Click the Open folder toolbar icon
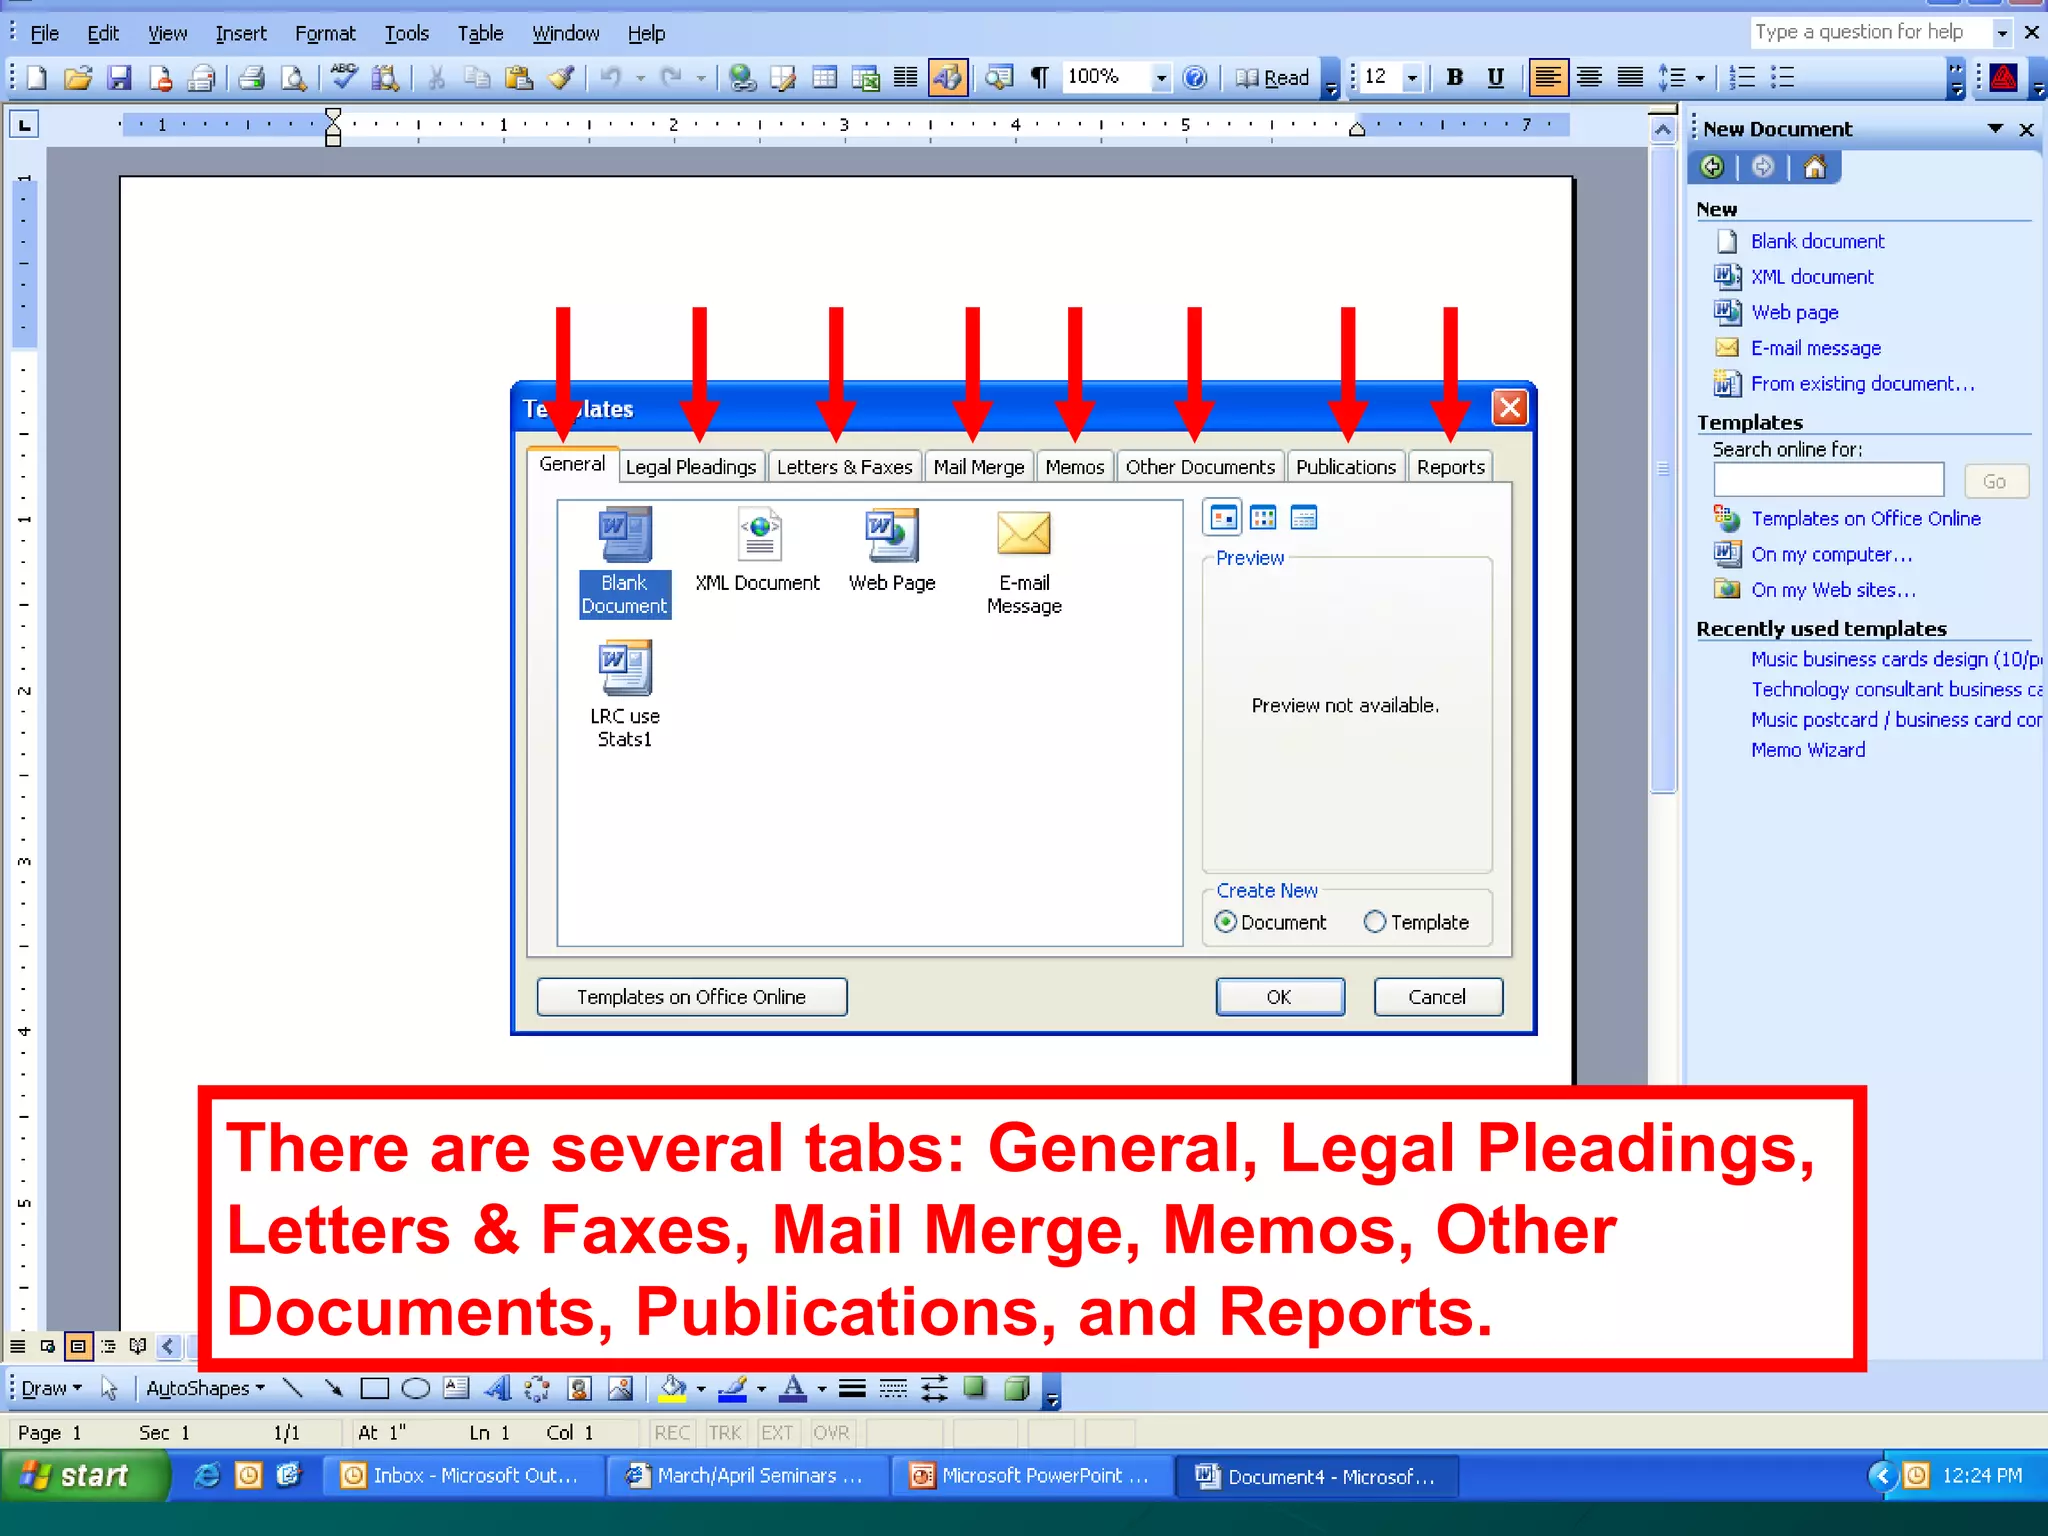Screen dimensions: 2048x1536 point(78,78)
